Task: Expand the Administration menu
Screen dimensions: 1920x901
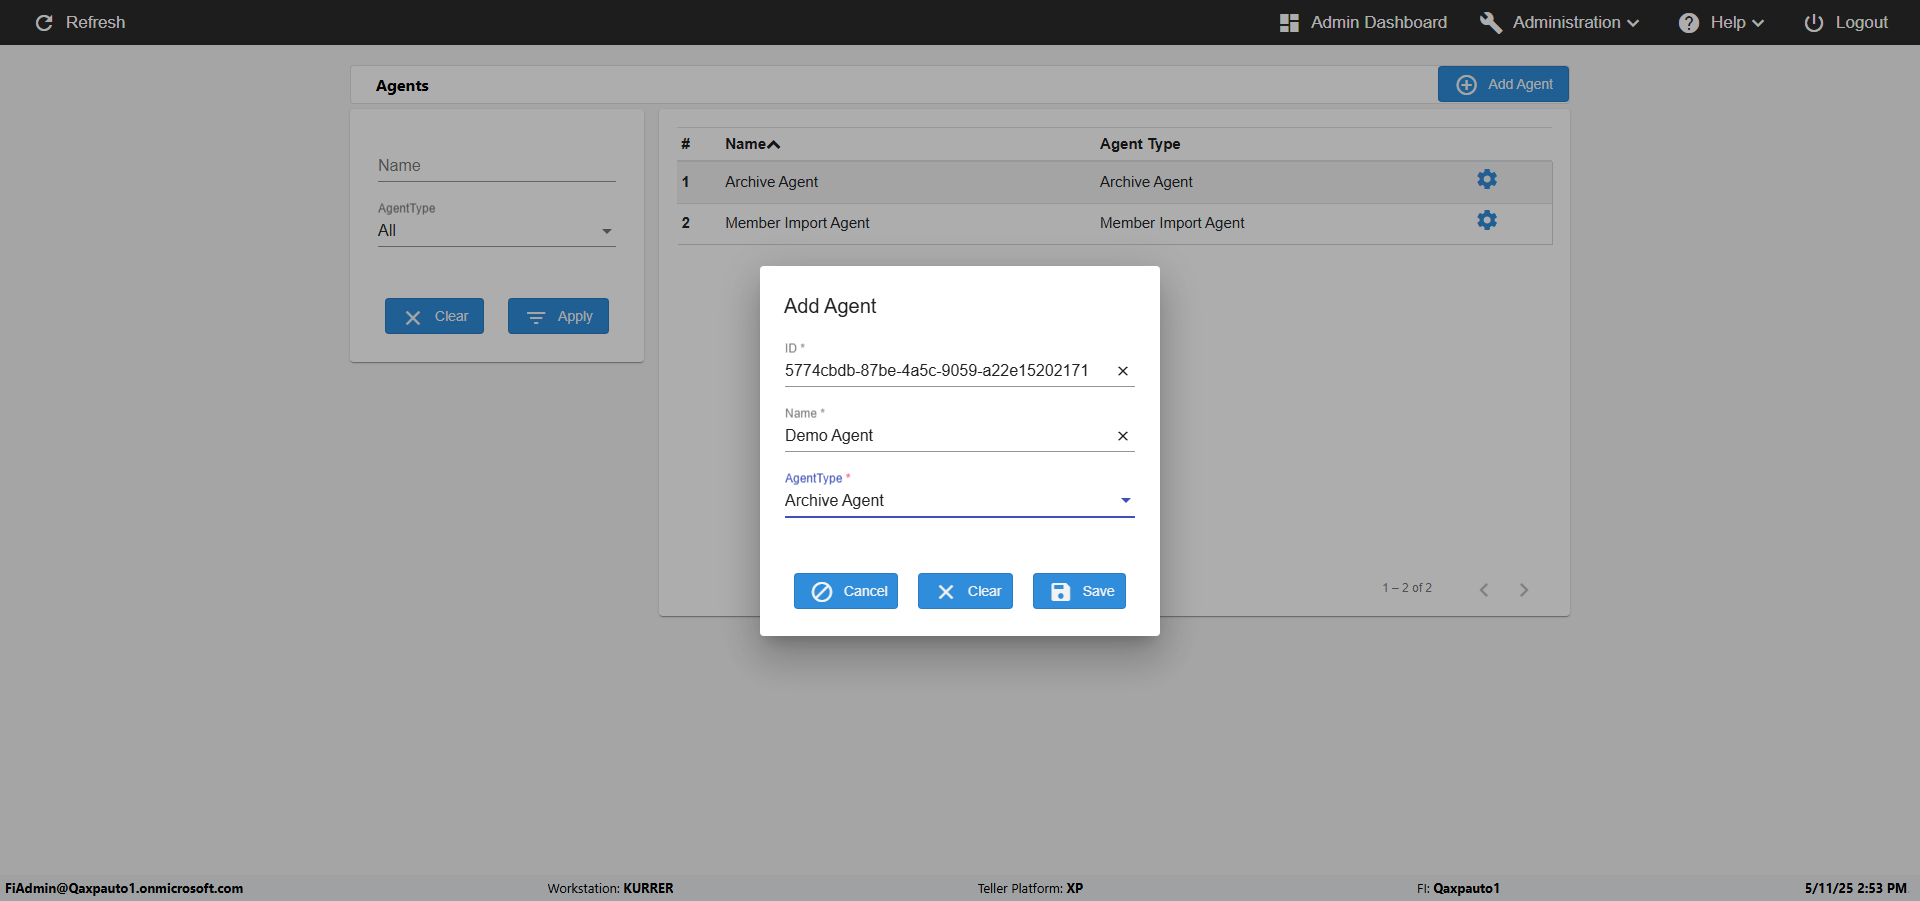Action: 1559,23
